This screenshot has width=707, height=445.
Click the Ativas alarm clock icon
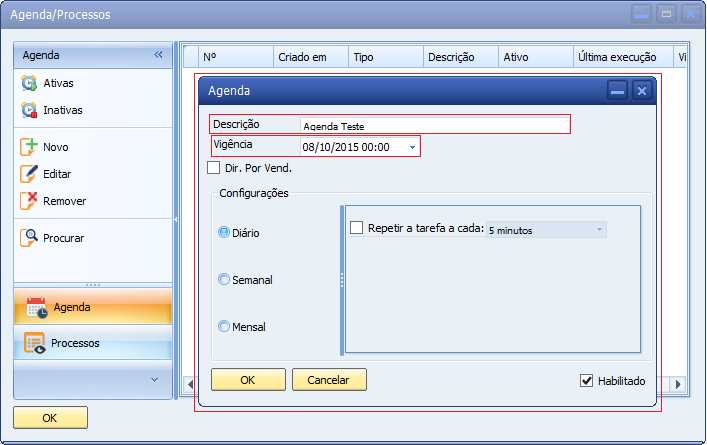pyautogui.click(x=29, y=83)
